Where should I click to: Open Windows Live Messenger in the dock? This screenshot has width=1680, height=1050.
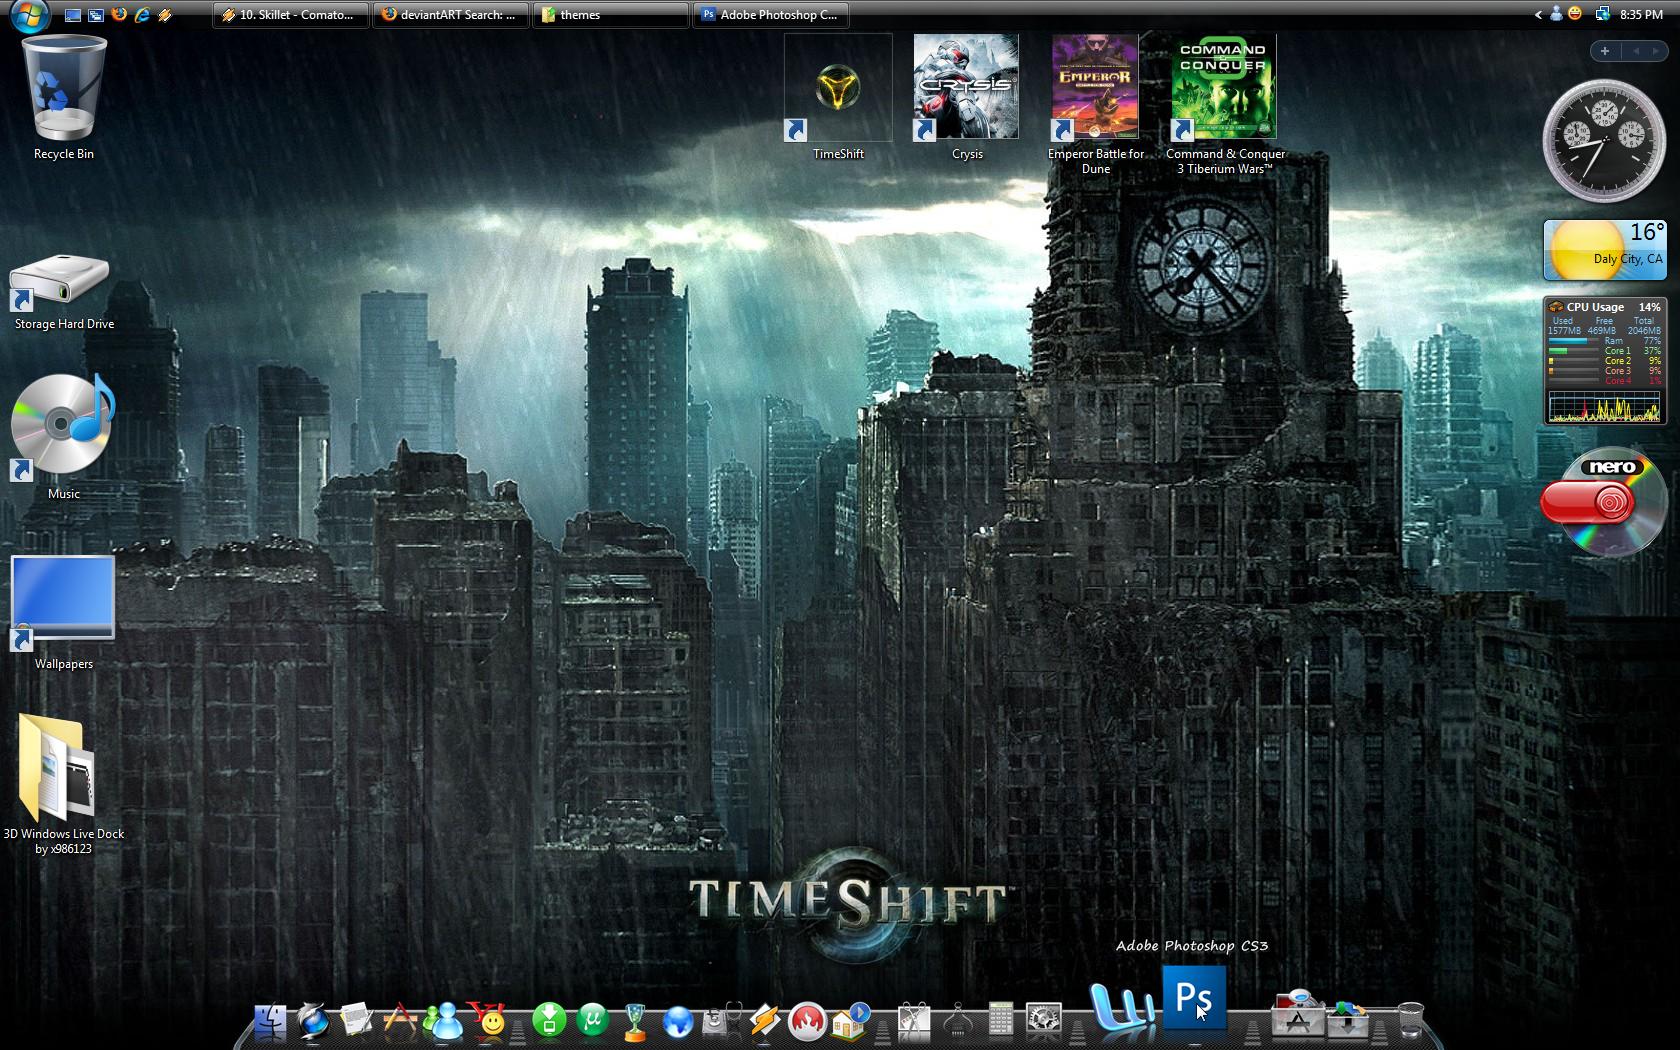tap(443, 1021)
